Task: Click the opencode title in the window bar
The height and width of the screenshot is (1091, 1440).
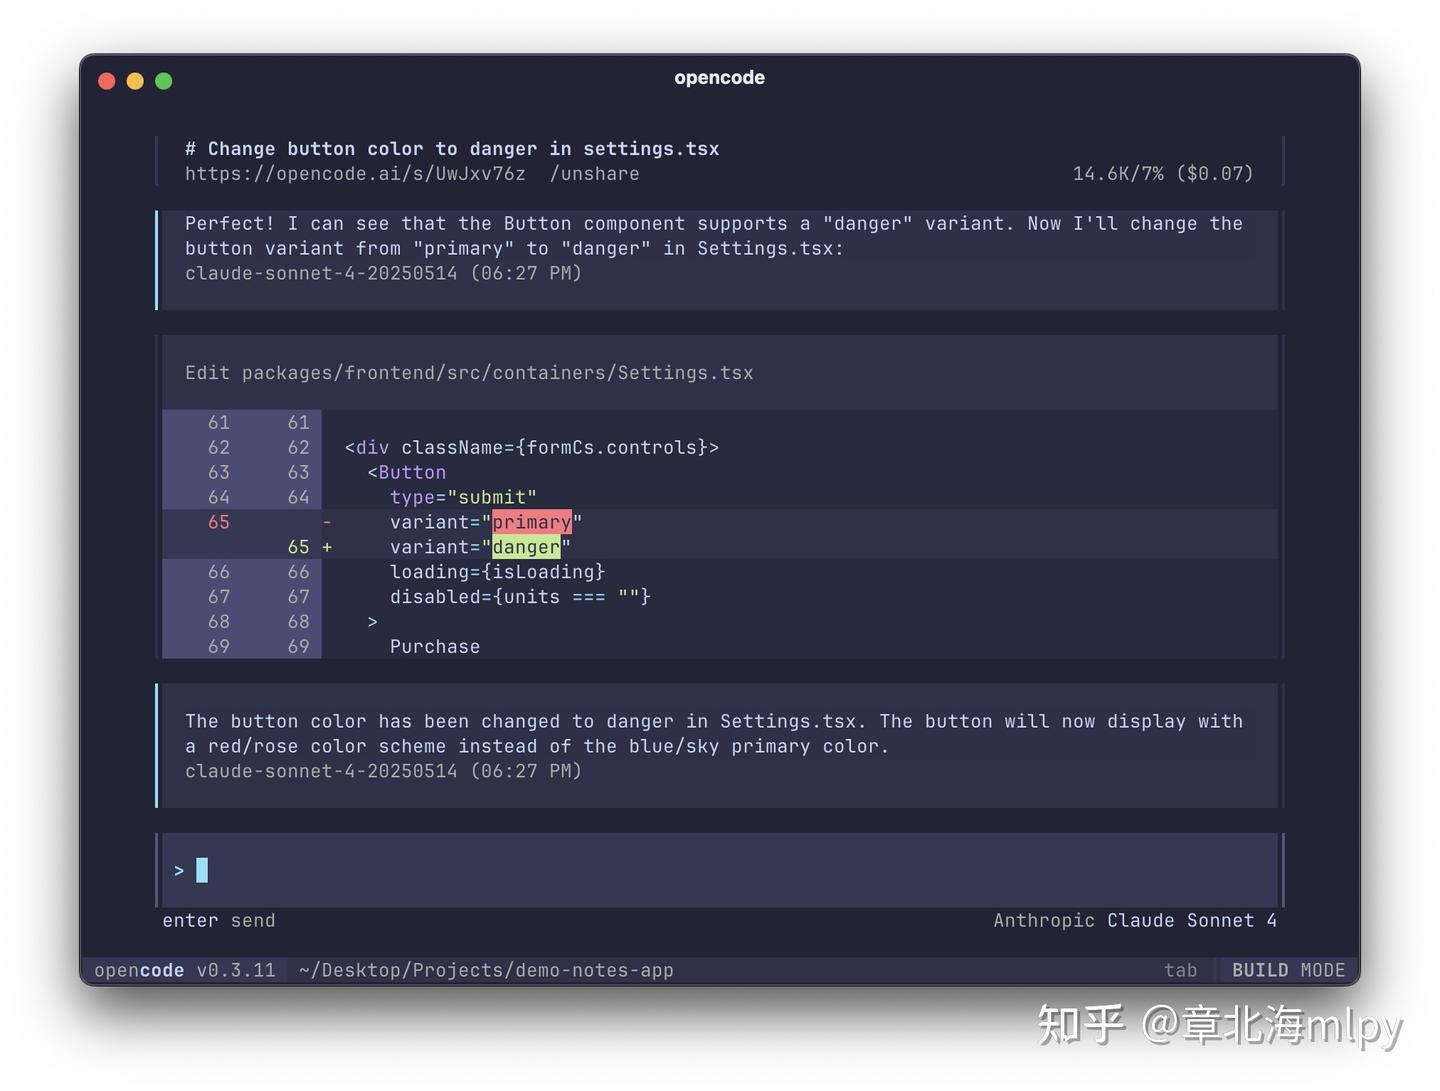Action: pyautogui.click(x=719, y=77)
